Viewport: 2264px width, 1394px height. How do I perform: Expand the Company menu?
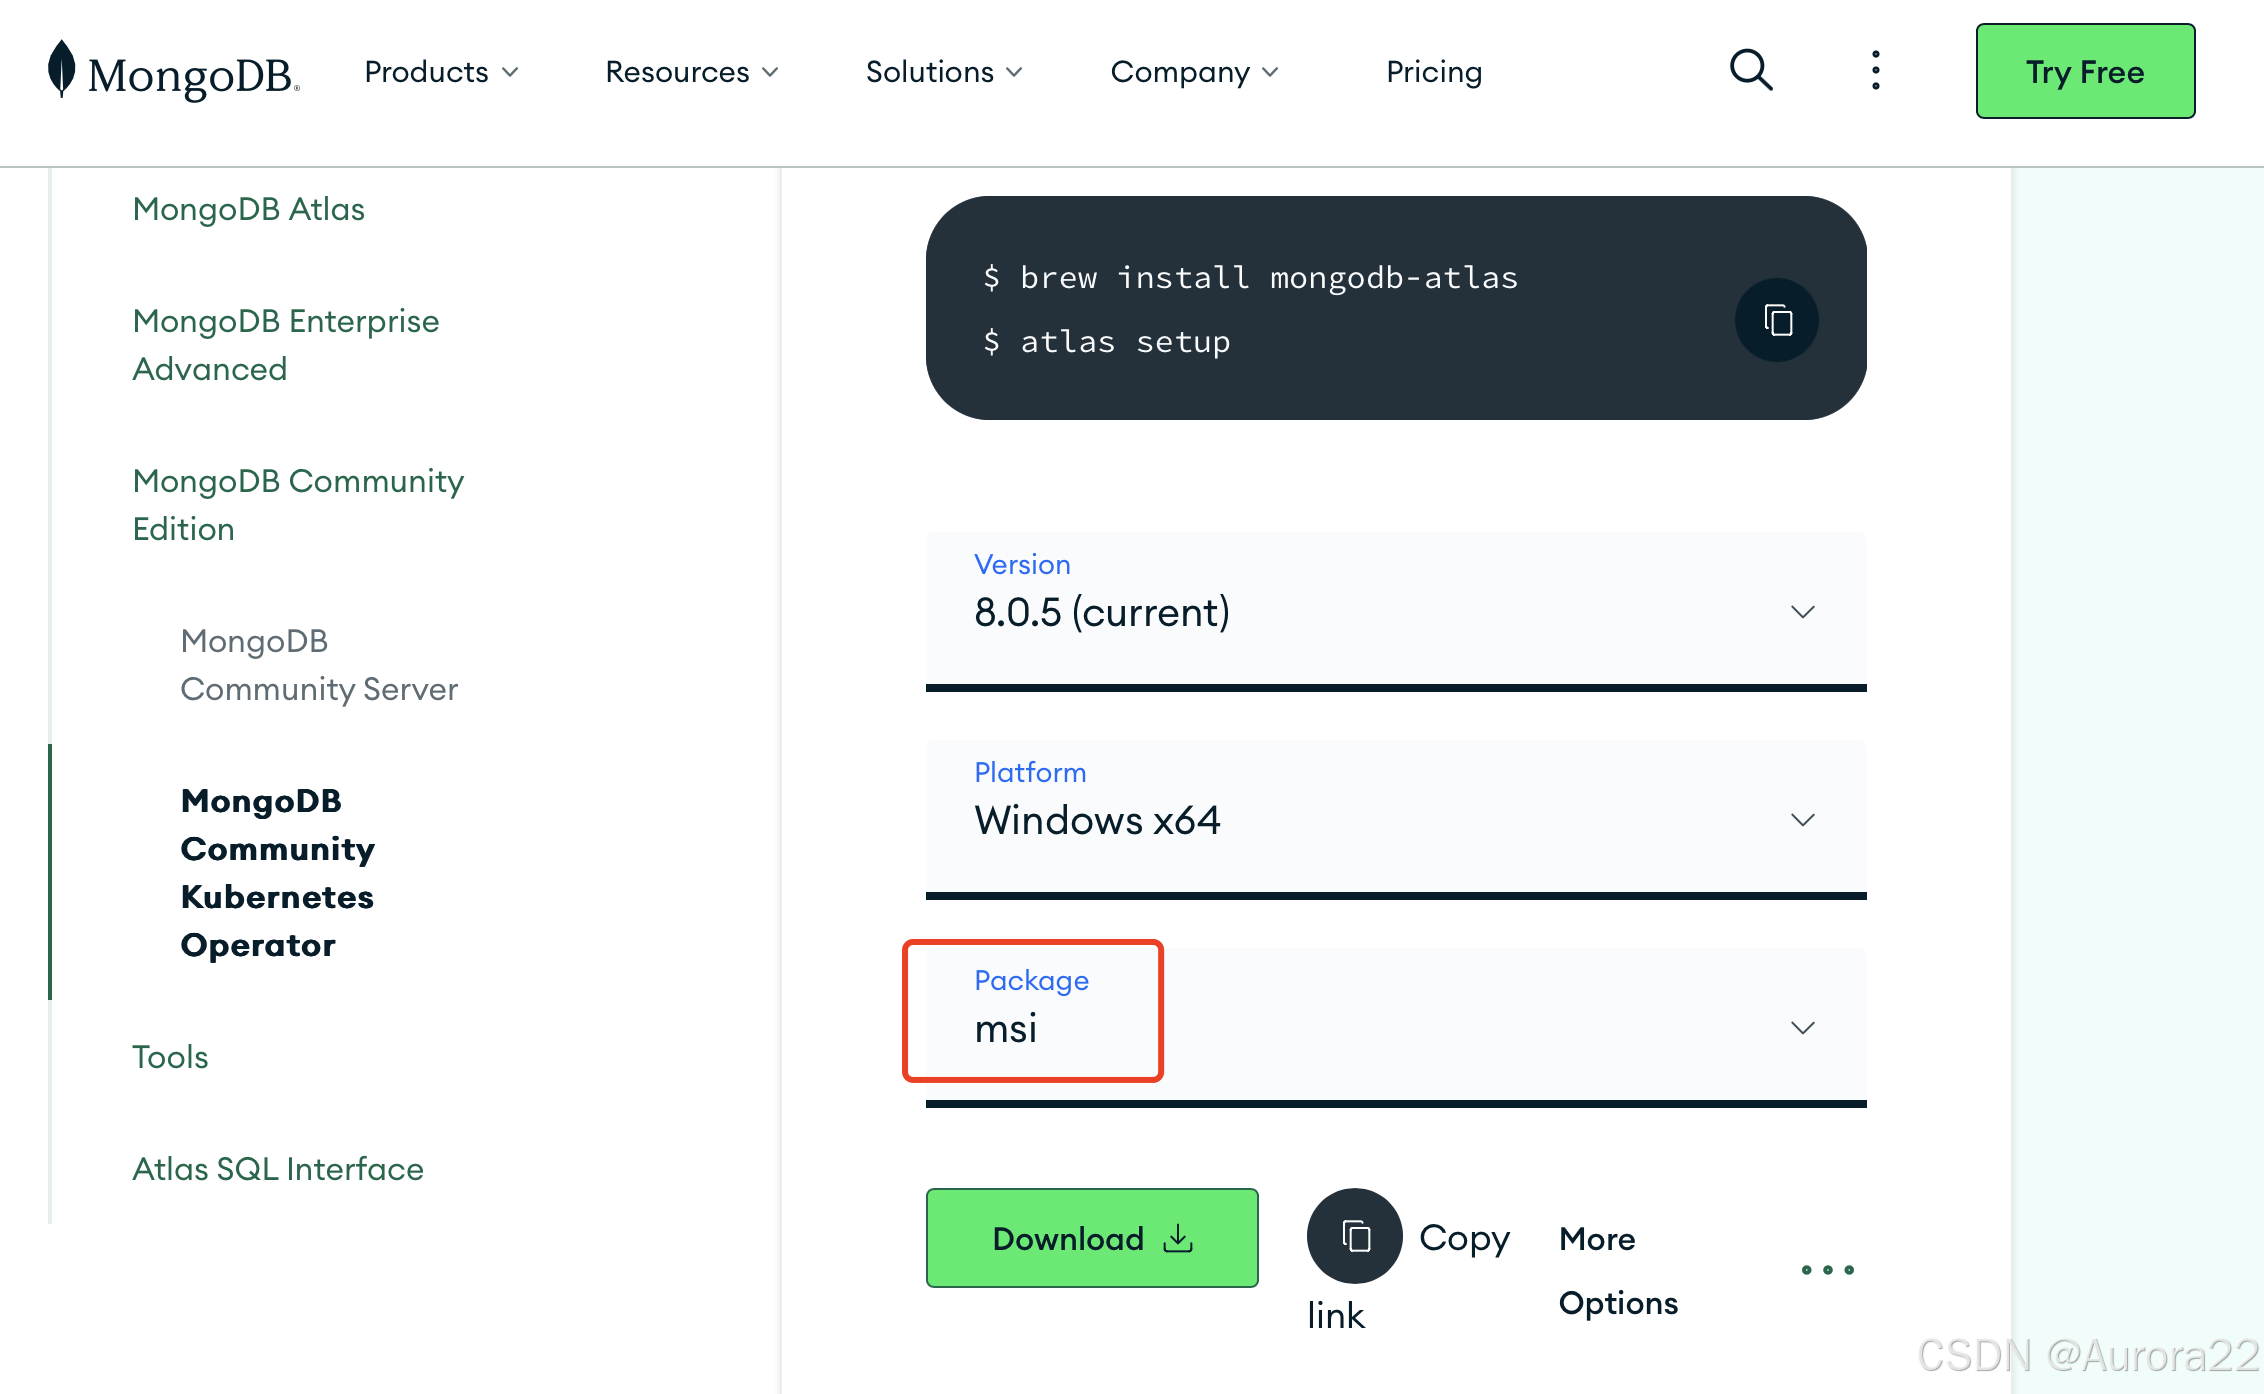click(1194, 72)
